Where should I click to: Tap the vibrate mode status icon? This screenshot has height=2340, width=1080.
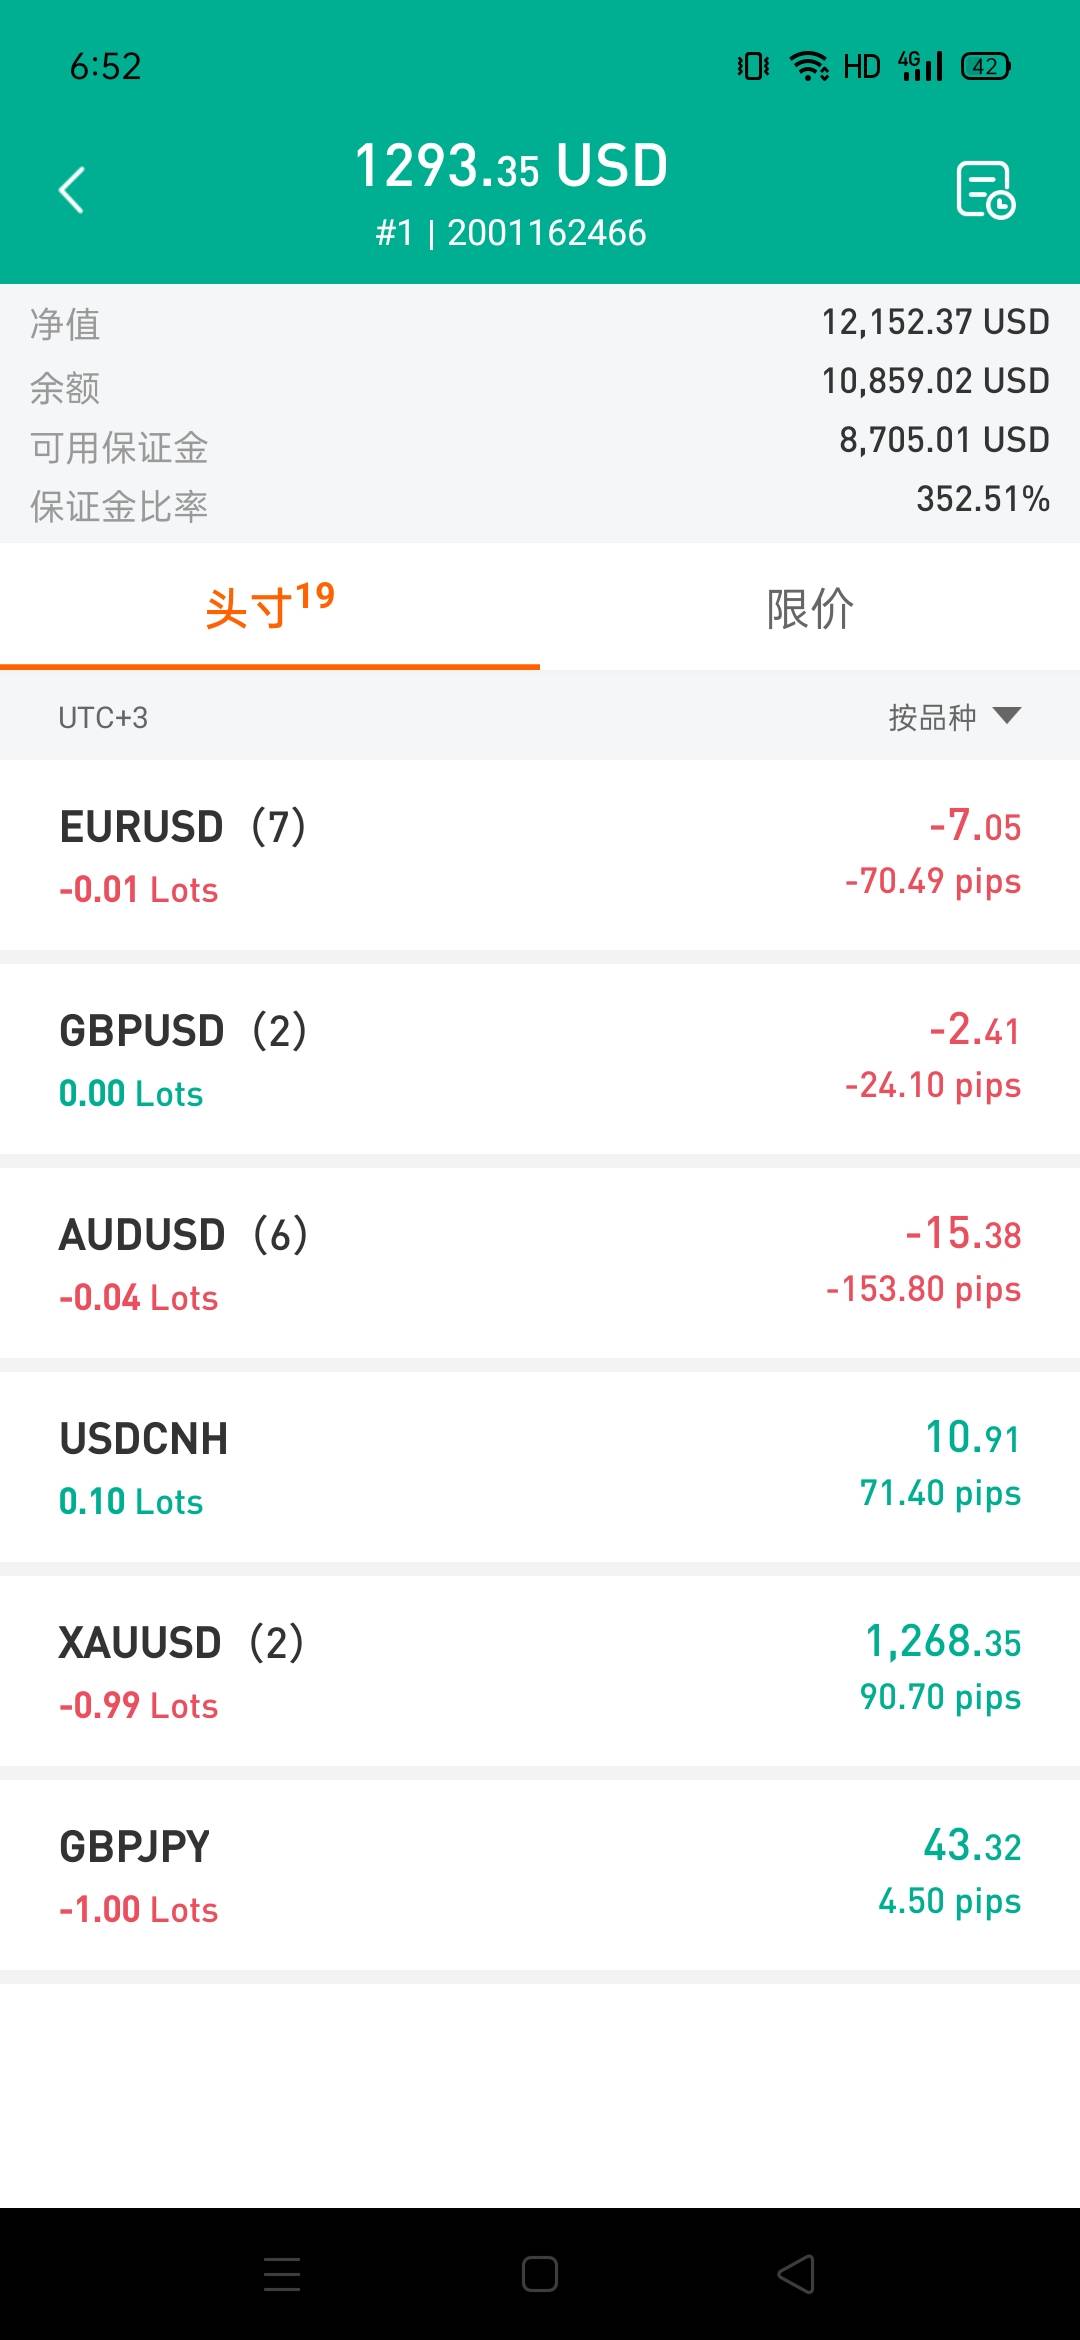tap(753, 66)
